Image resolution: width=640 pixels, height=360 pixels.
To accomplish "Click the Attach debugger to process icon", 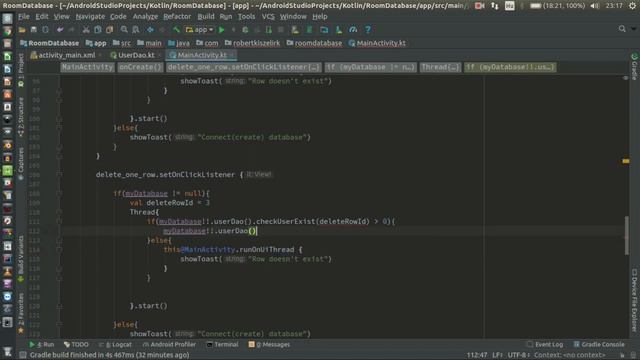I will 269,29.
